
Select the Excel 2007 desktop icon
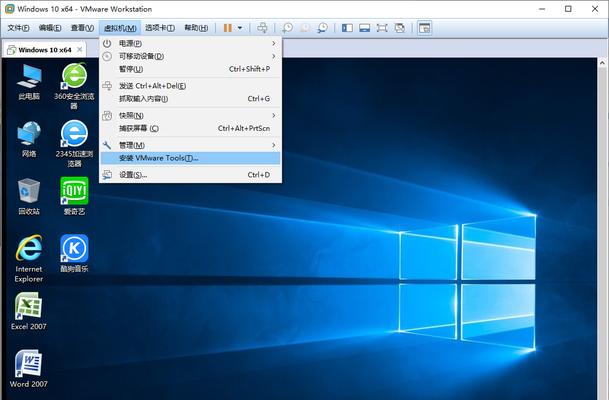[x=29, y=311]
